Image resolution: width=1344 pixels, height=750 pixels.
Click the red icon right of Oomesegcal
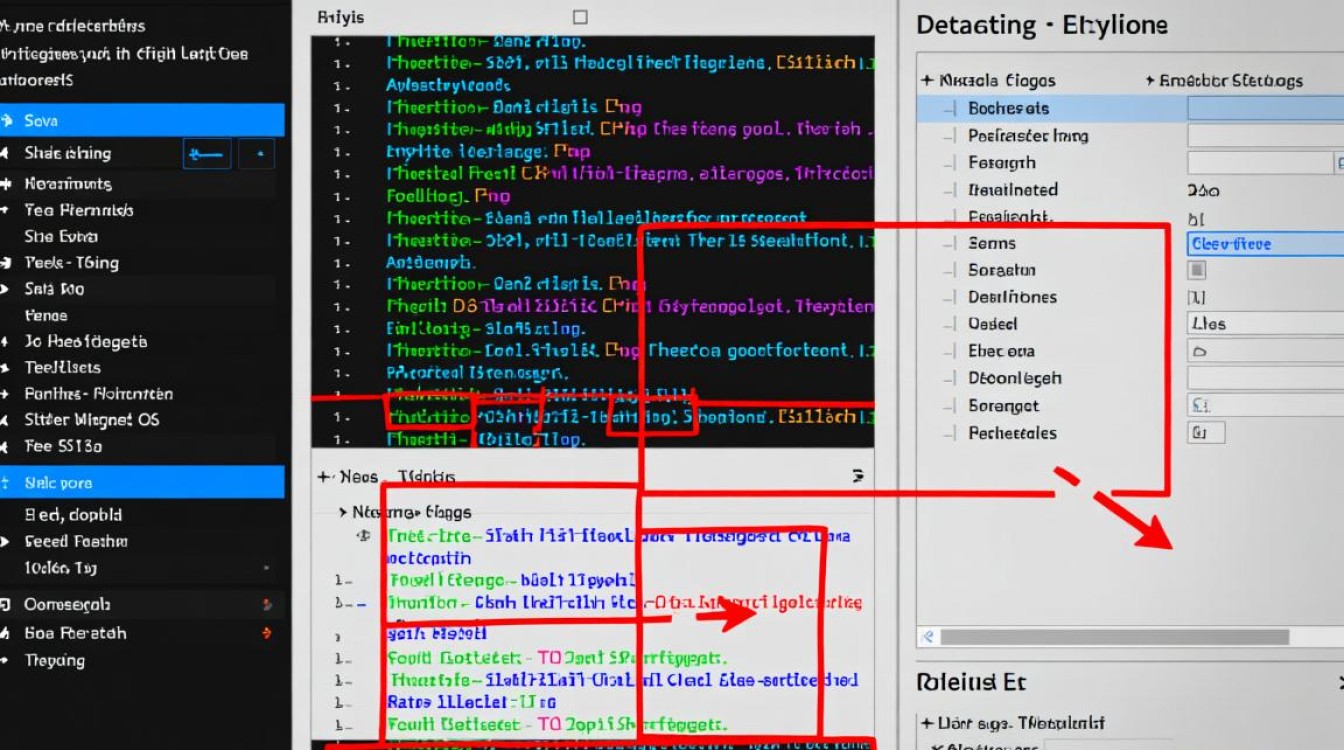point(266,605)
